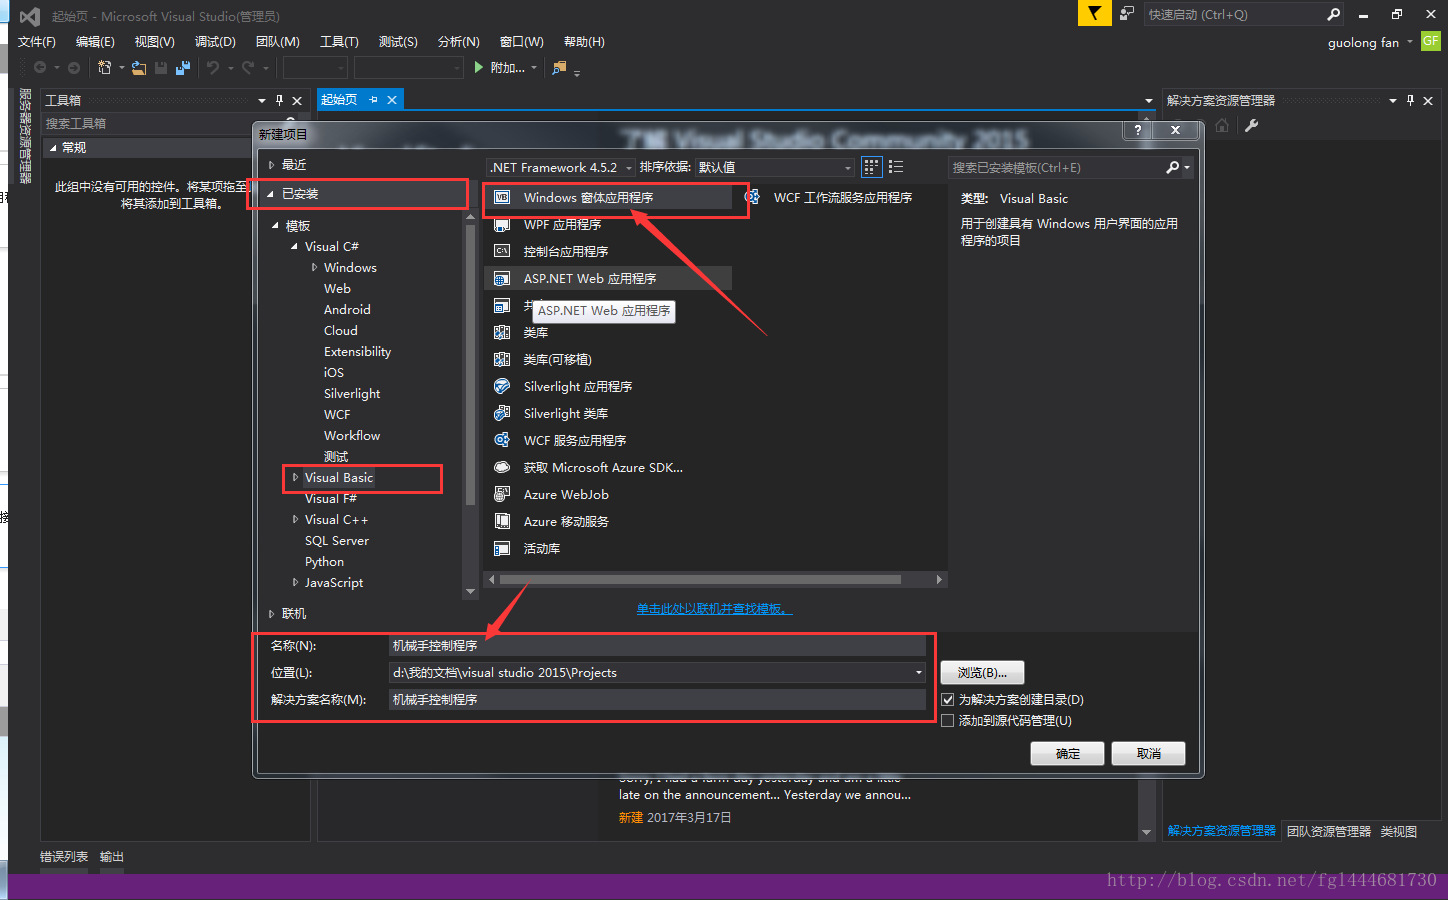The height and width of the screenshot is (900, 1448).
Task: Expand the Visual C++ tree node
Action: pos(295,520)
